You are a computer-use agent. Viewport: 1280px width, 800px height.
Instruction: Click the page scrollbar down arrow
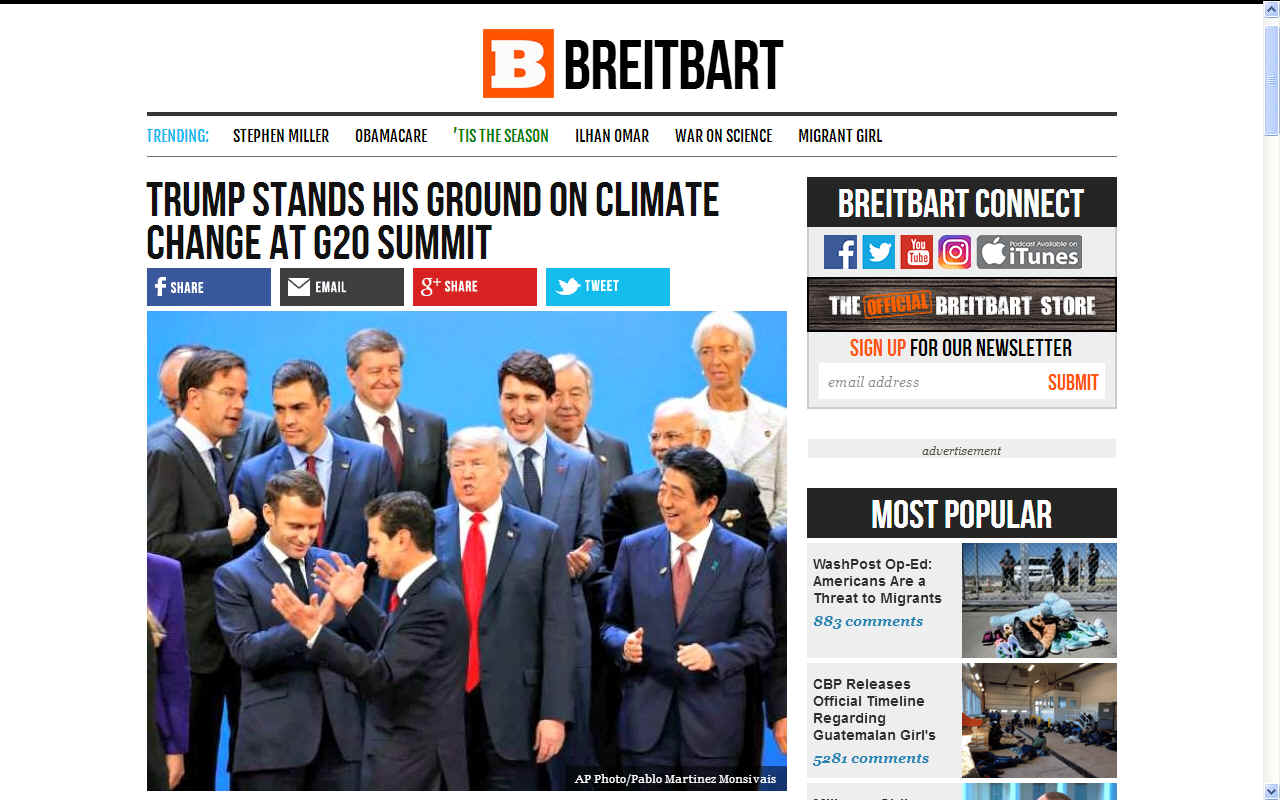pyautogui.click(x=1271, y=791)
